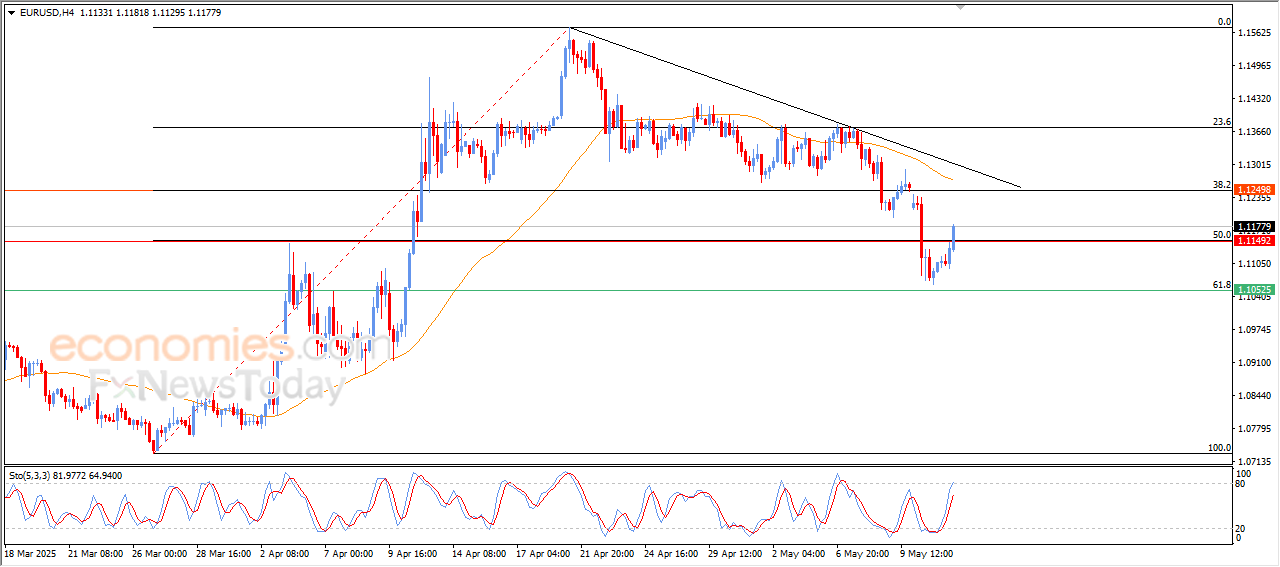
Task: Click the 7 Apr 00:00 date label
Action: tap(349, 552)
